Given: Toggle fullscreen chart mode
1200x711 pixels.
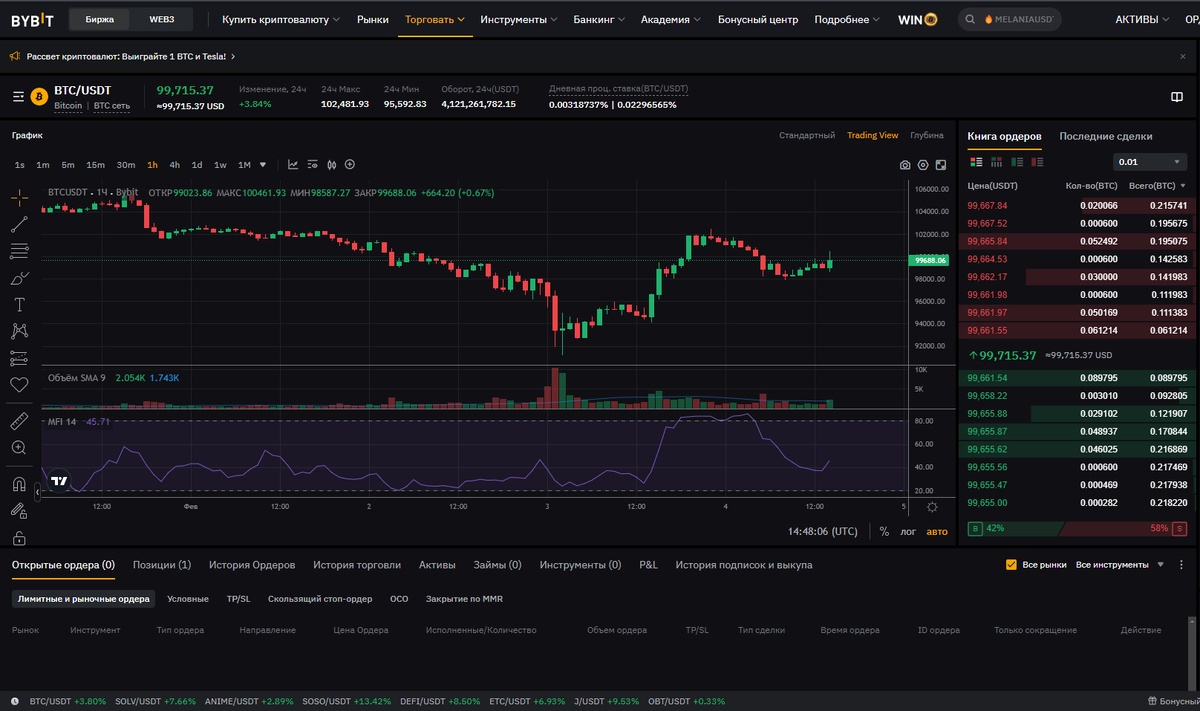Looking at the screenshot, I should [x=940, y=165].
